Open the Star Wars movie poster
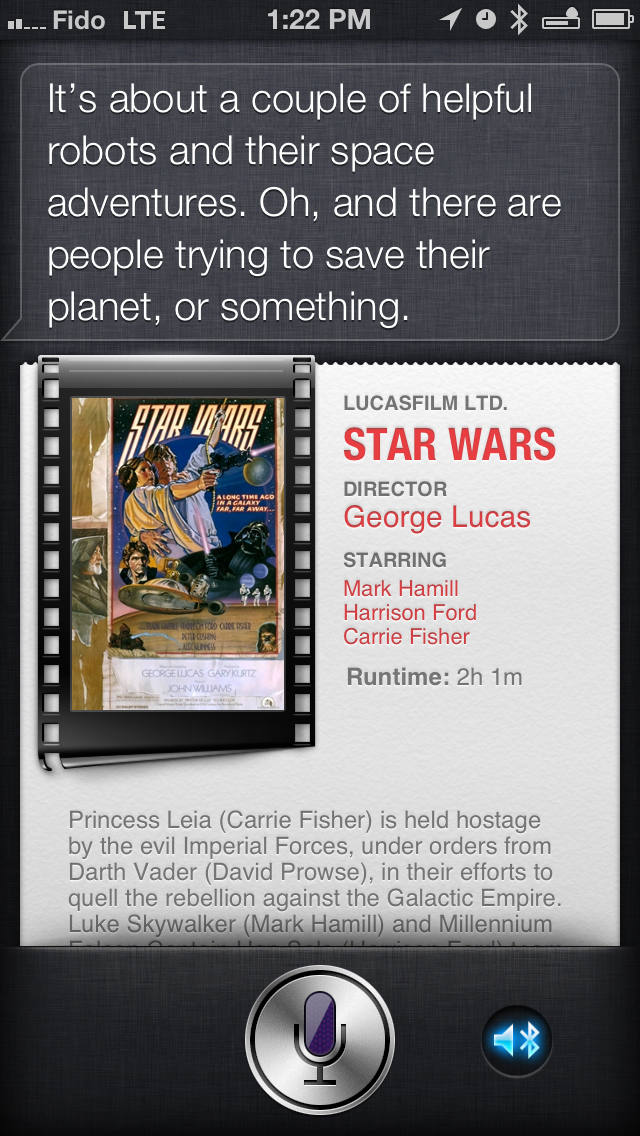The width and height of the screenshot is (640, 1136). tap(178, 554)
